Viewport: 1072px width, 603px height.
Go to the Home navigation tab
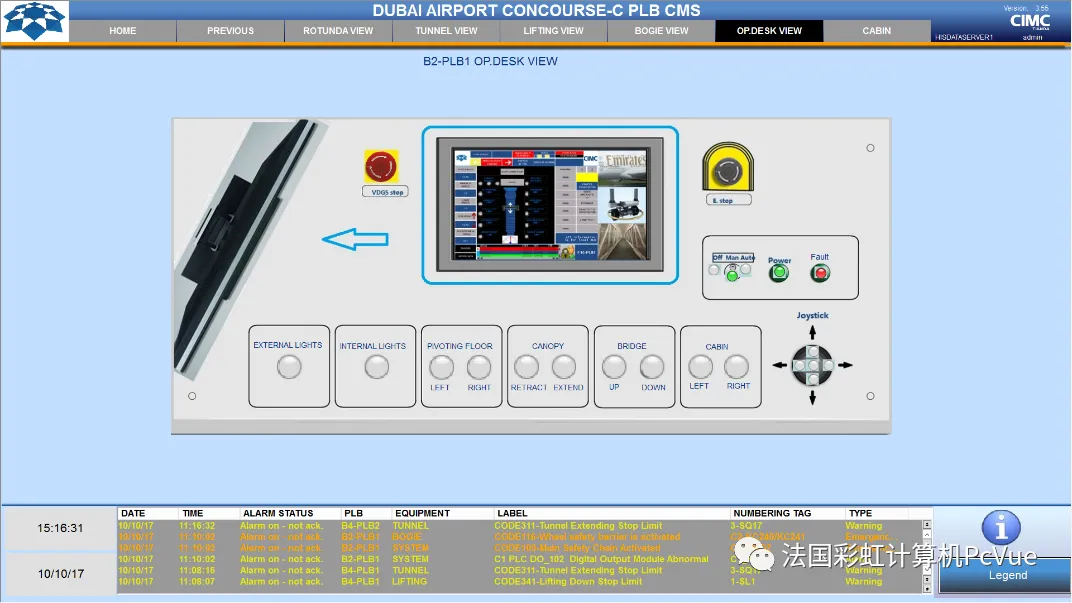[x=122, y=31]
